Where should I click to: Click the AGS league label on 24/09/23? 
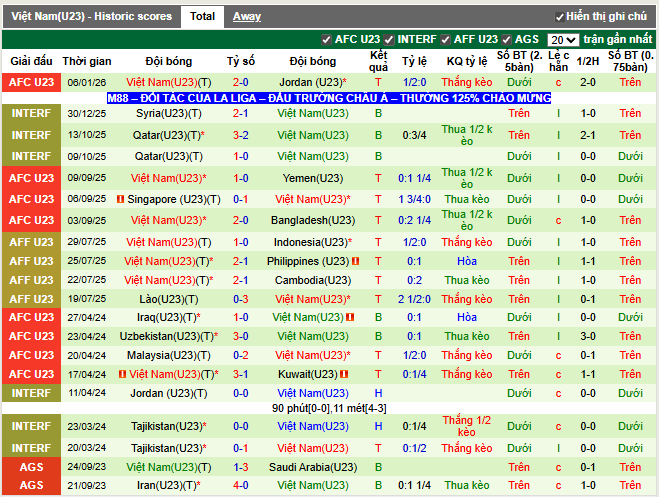coord(32,467)
